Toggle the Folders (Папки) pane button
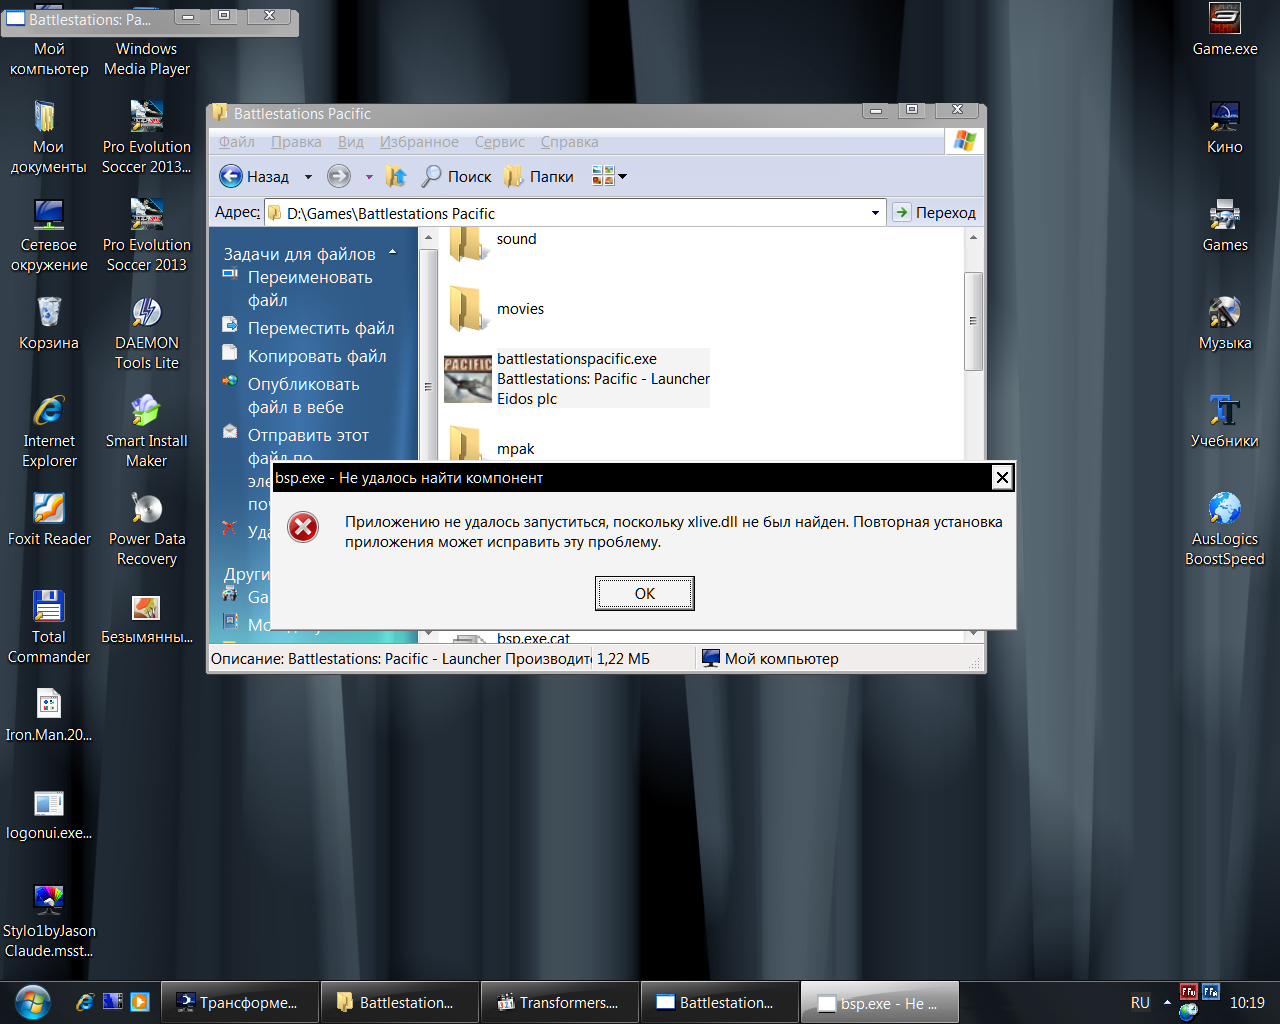Viewport: 1280px width, 1024px height. pyautogui.click(x=539, y=176)
